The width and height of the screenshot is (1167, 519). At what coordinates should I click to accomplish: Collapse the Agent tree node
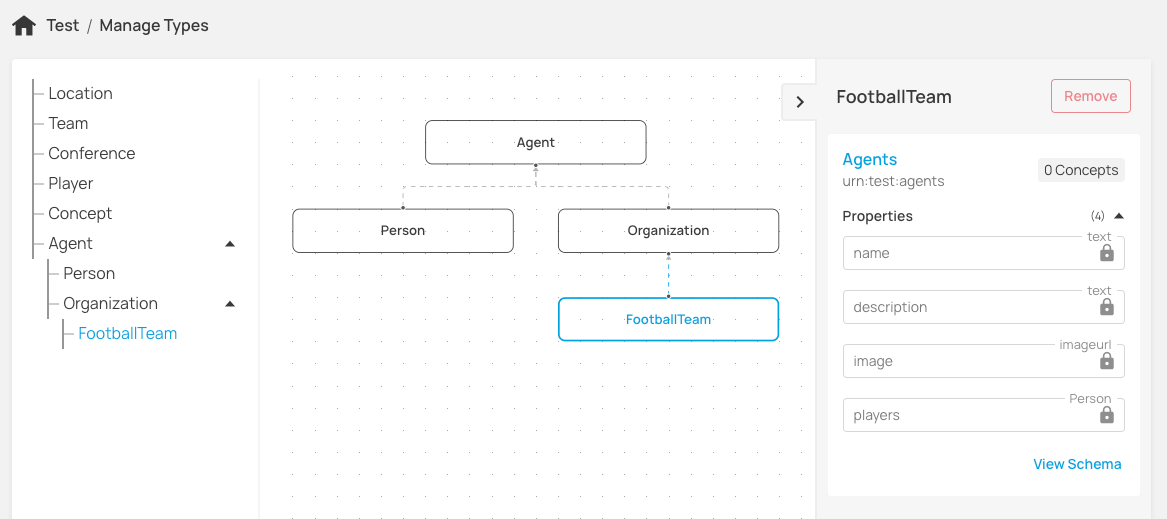click(230, 244)
